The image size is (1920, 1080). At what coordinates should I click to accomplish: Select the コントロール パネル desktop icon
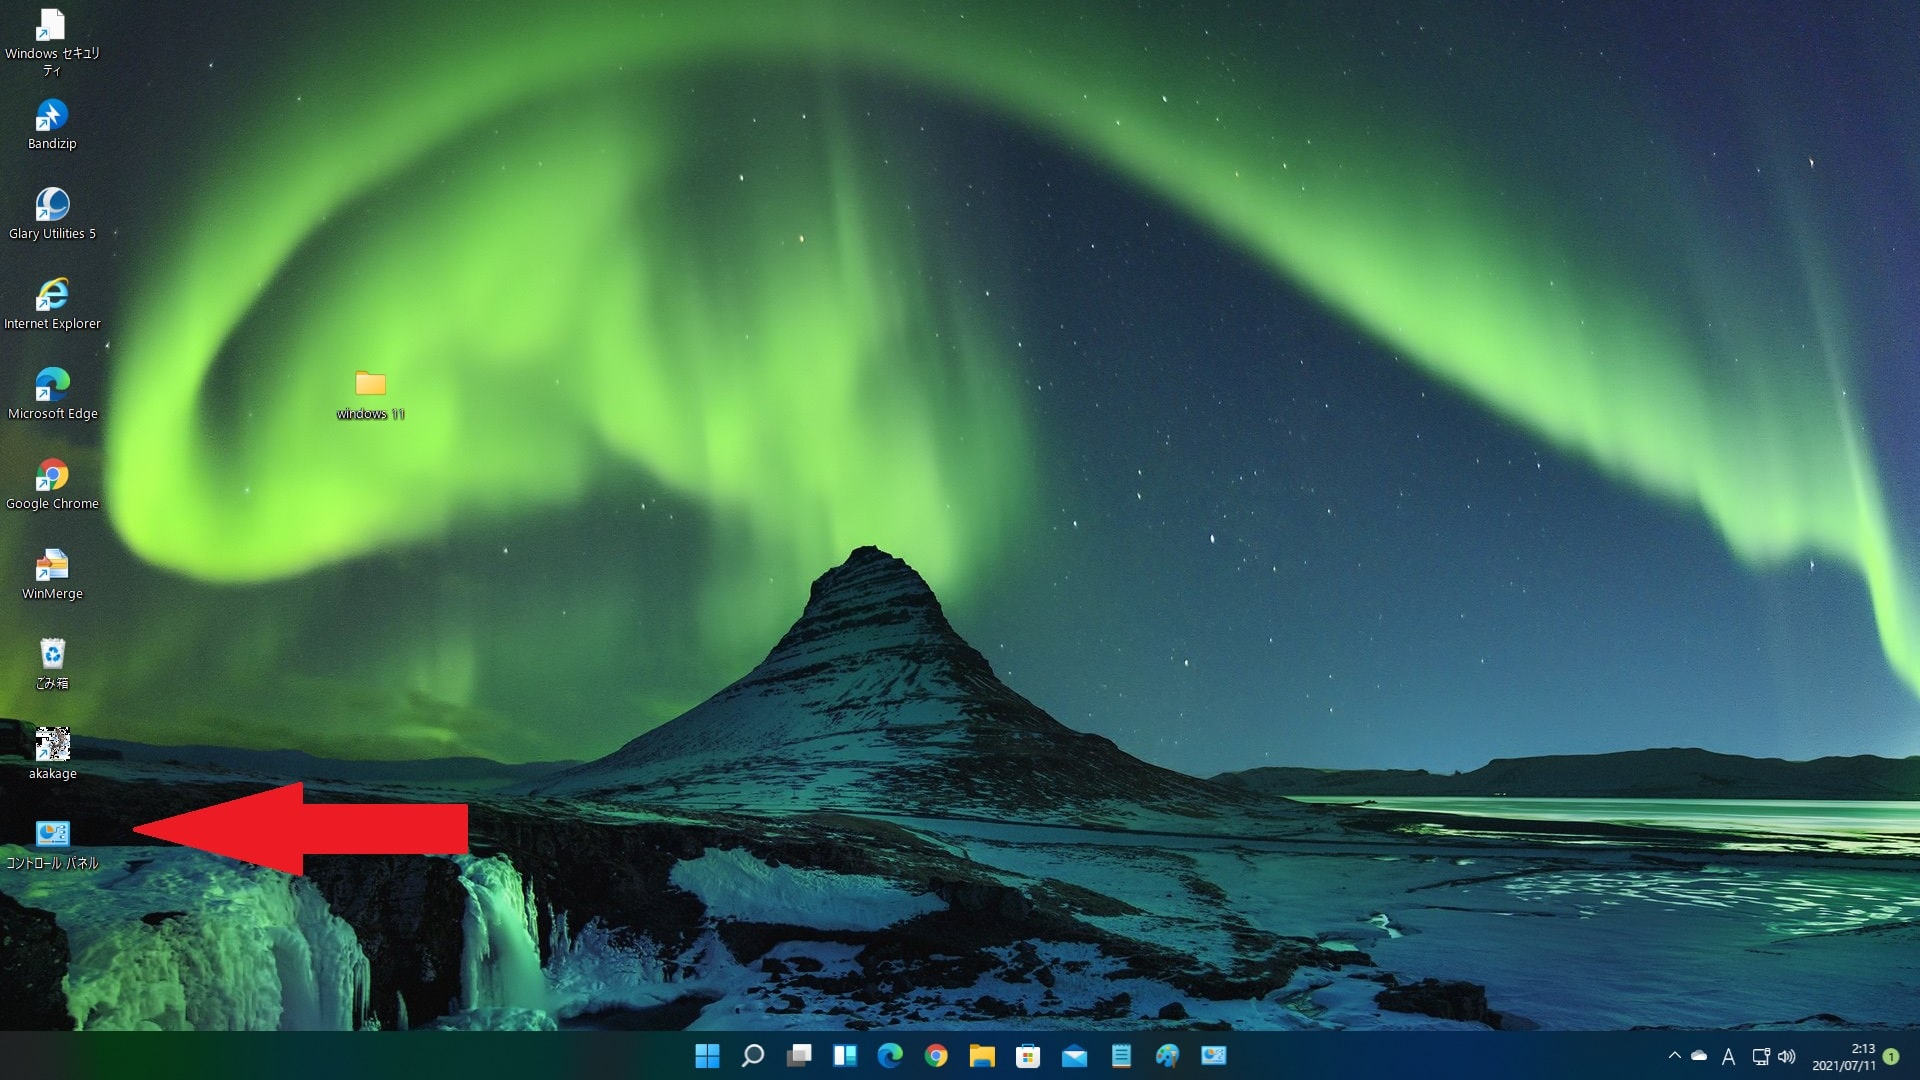[x=52, y=844]
